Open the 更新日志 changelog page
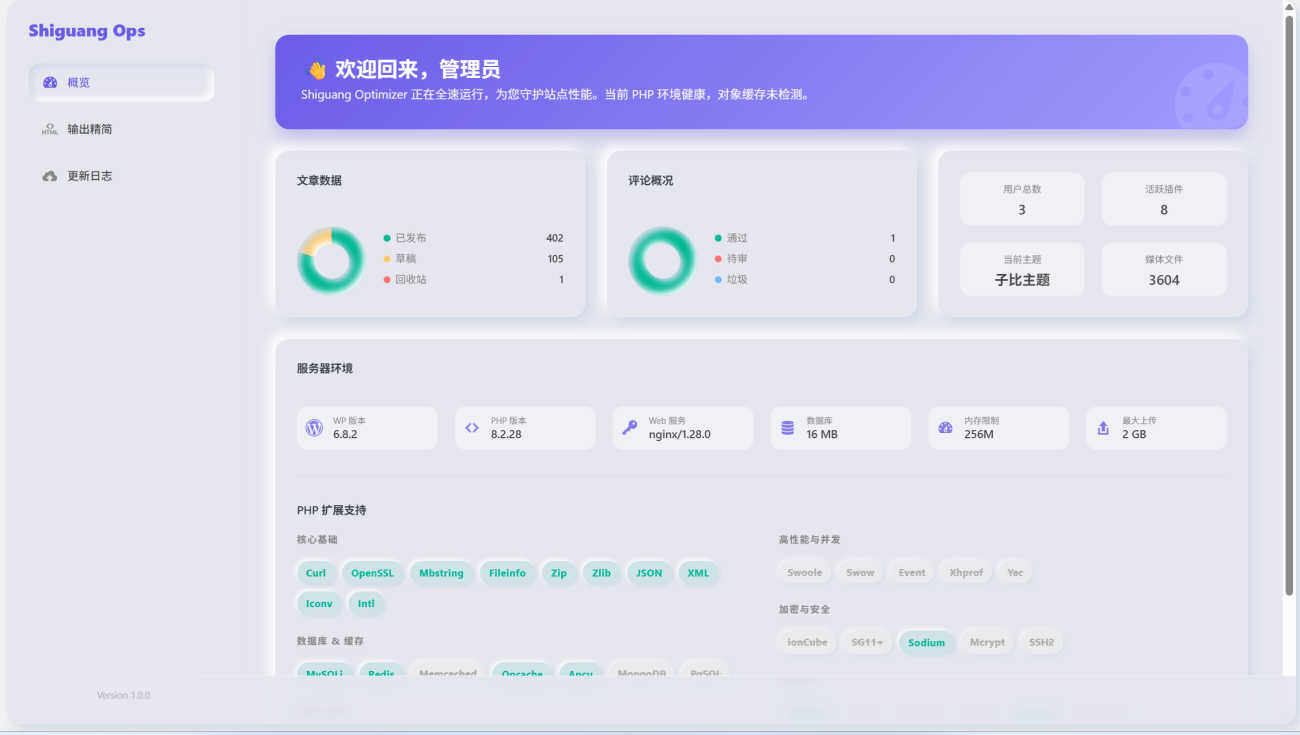The width and height of the screenshot is (1300, 735). pyautogui.click(x=90, y=176)
